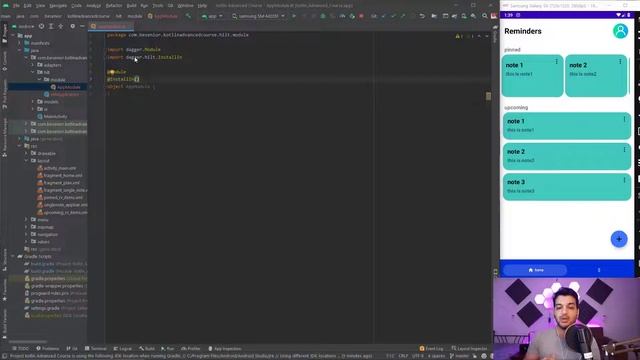The height and width of the screenshot is (360, 640).
Task: Select fragment_home.xml in the layout folder
Action: (60, 176)
